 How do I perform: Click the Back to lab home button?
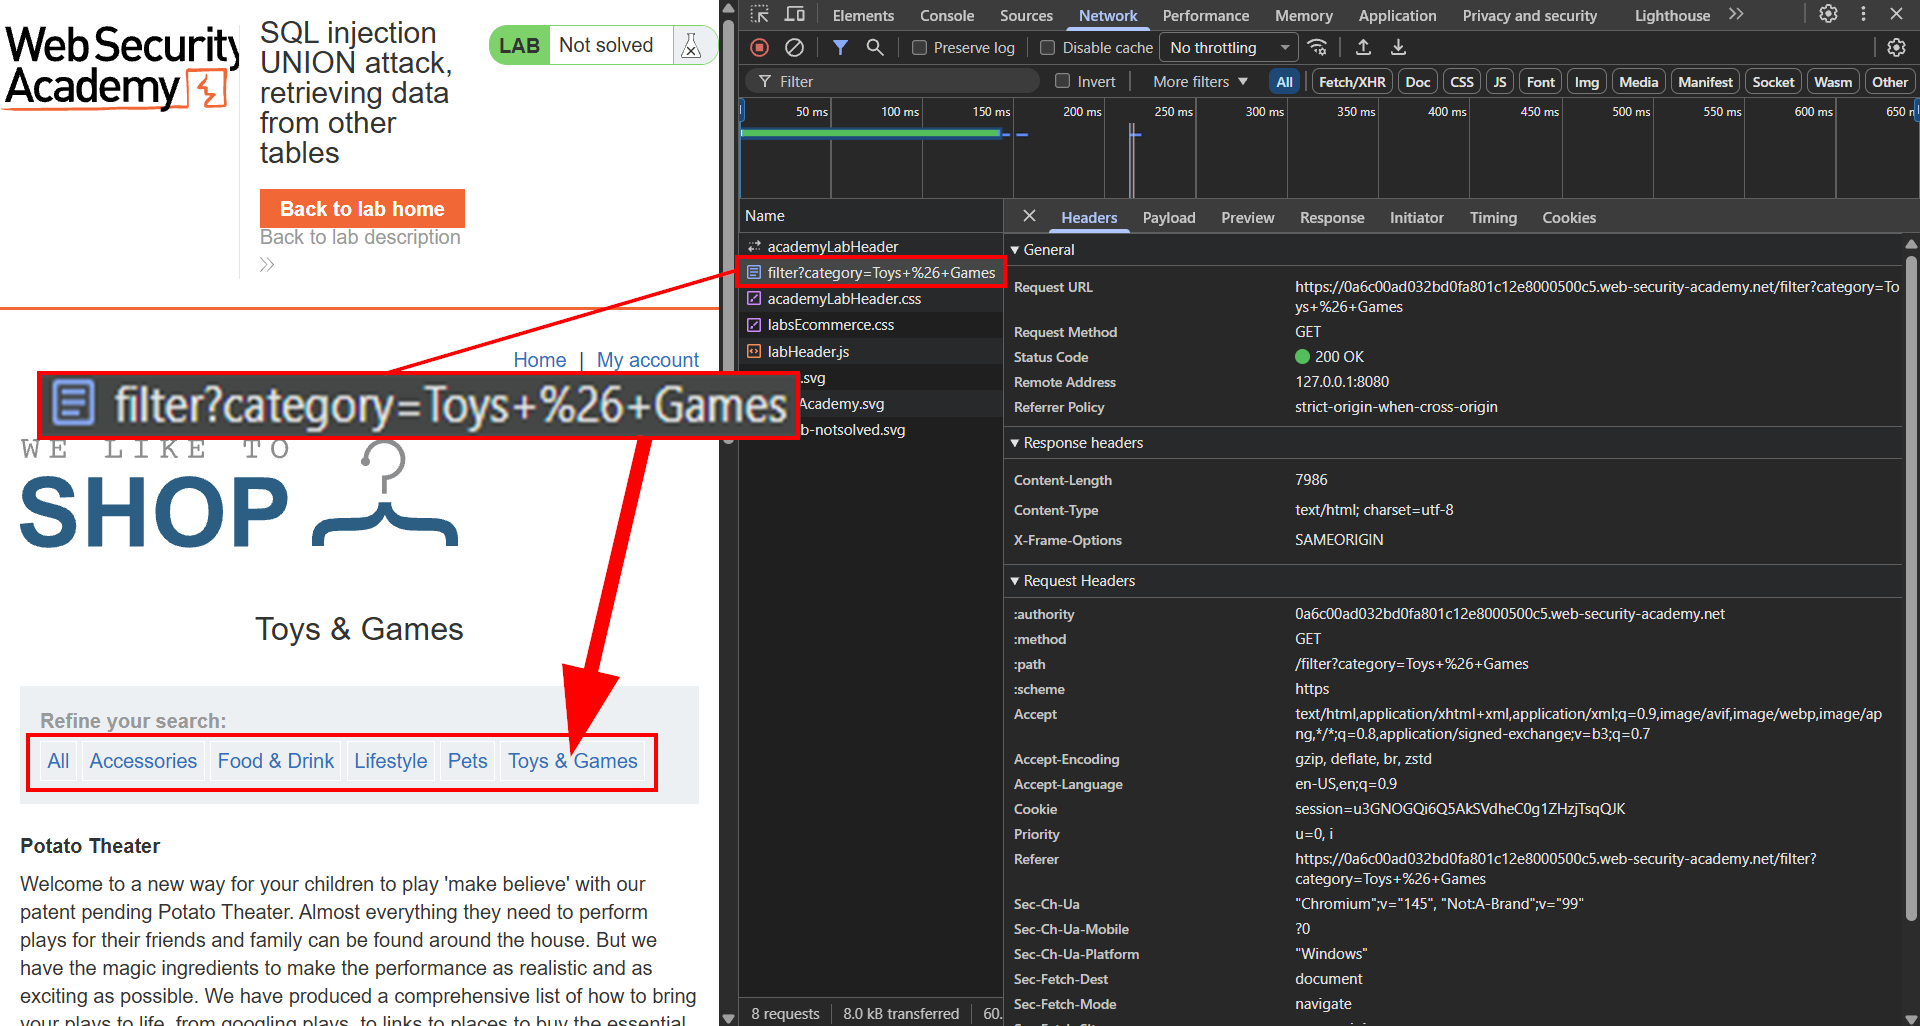pos(362,209)
